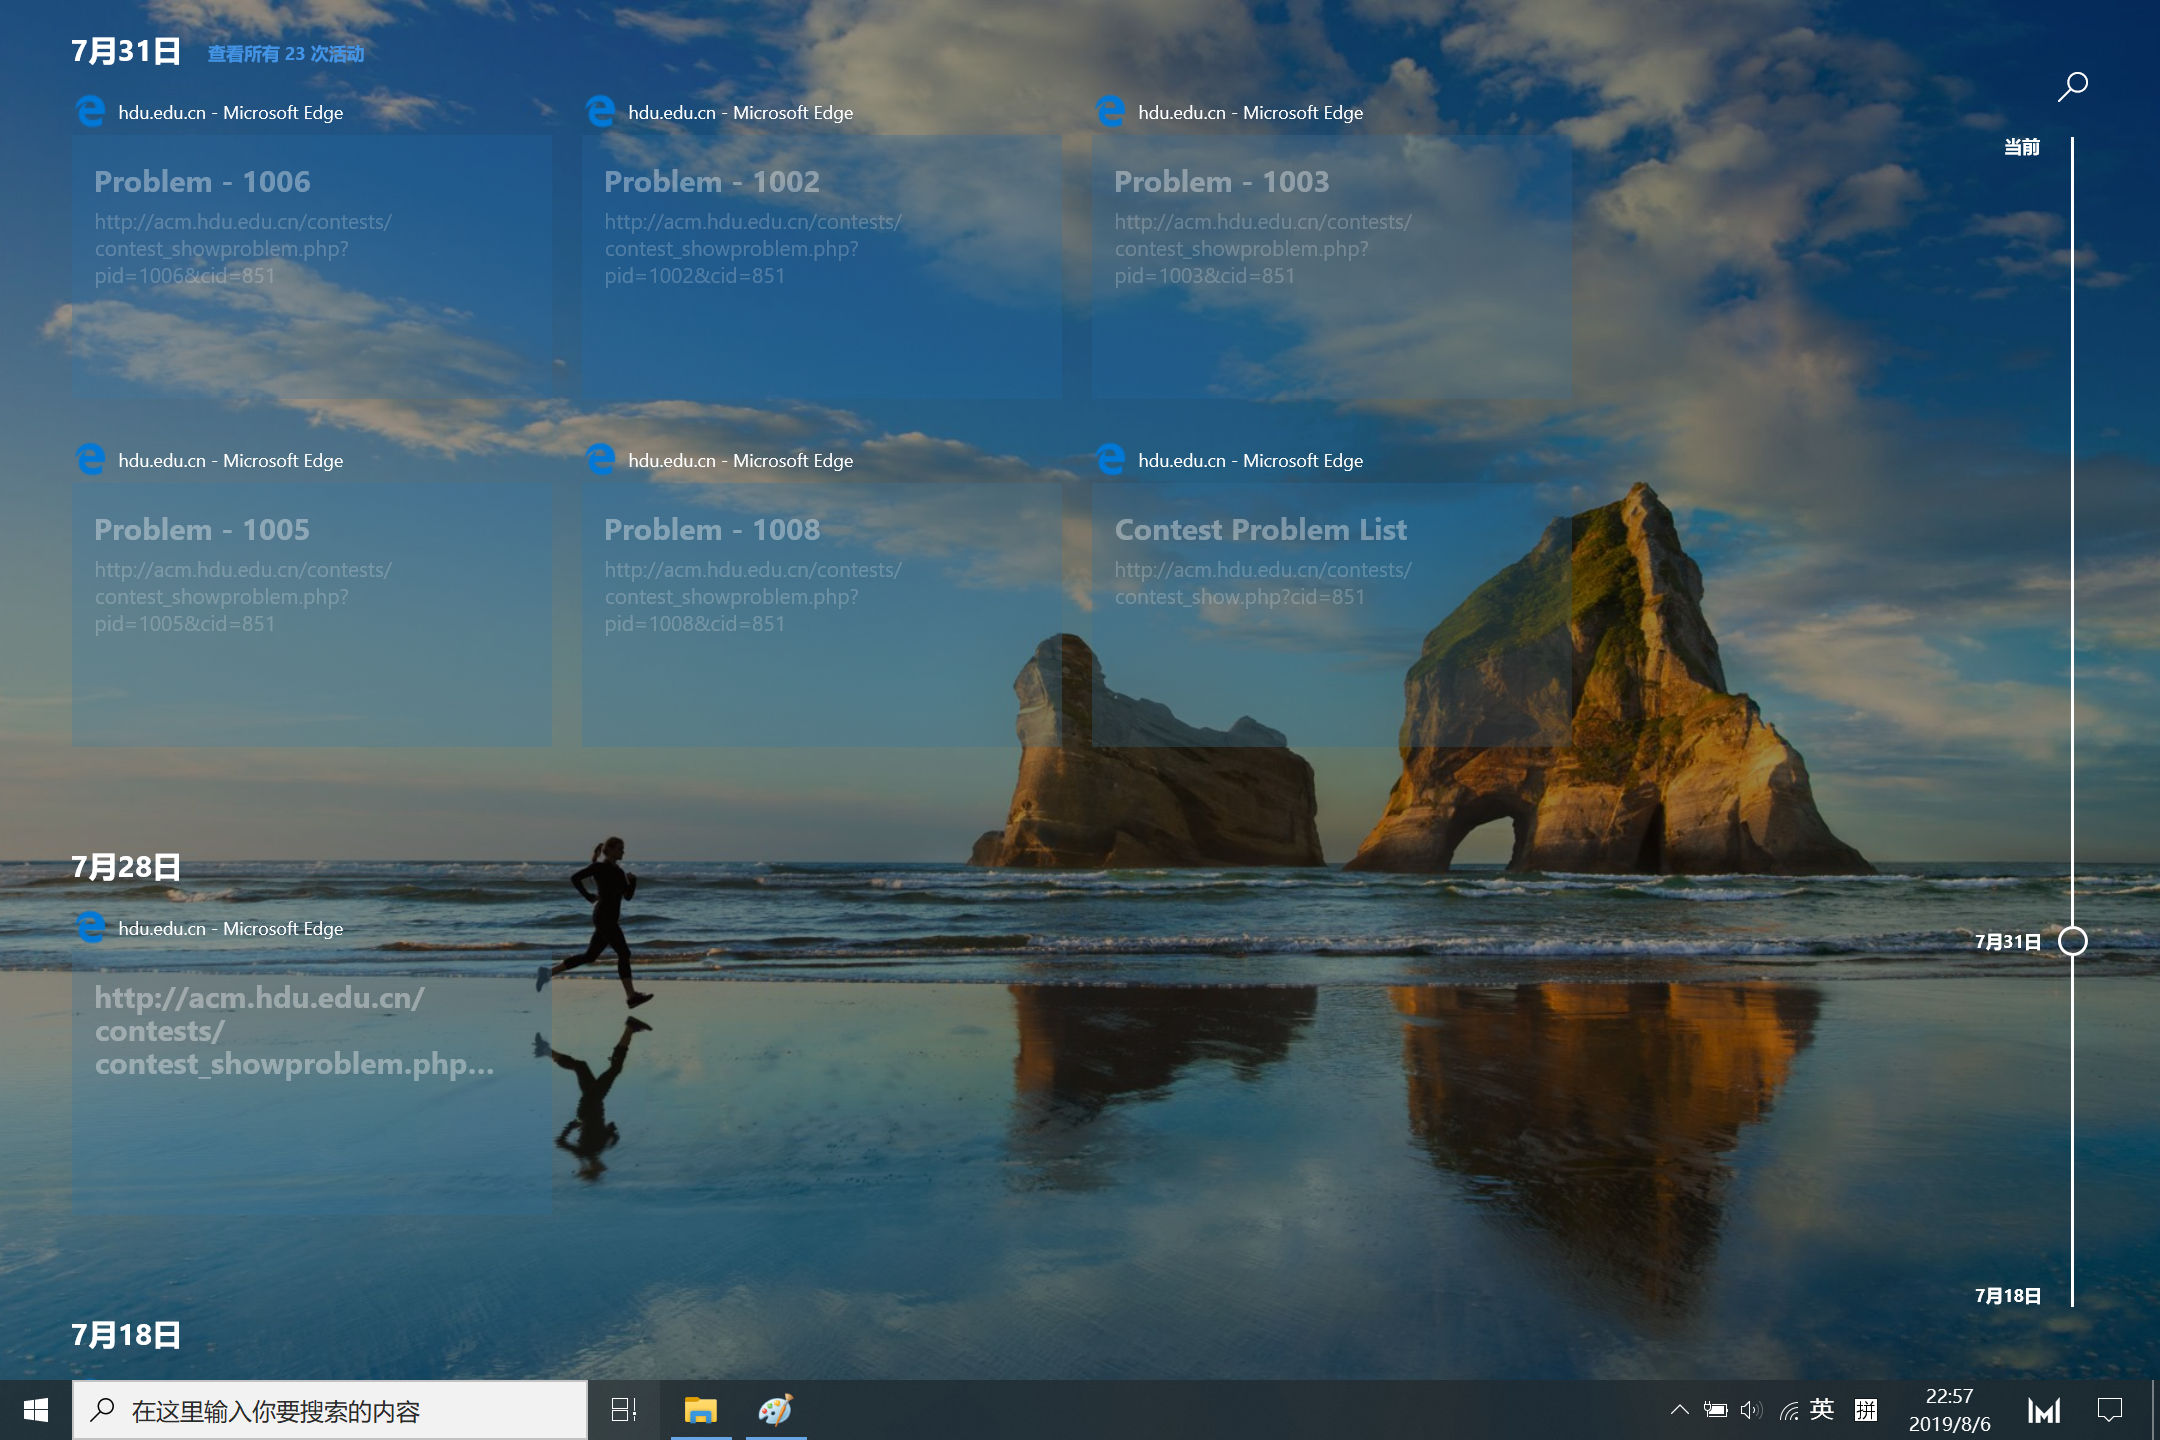Click the battery status tray icon
The width and height of the screenshot is (2160, 1440).
point(1716,1410)
